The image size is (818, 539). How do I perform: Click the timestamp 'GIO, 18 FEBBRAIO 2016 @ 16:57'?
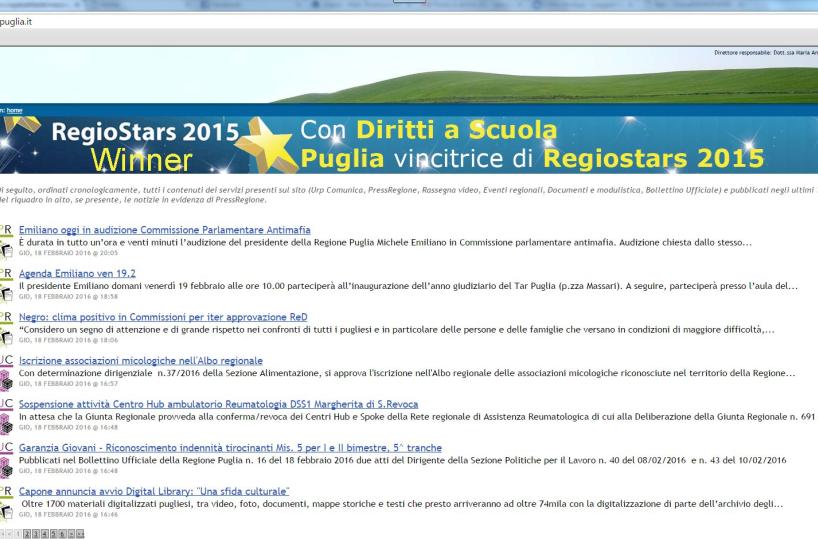pos(68,384)
